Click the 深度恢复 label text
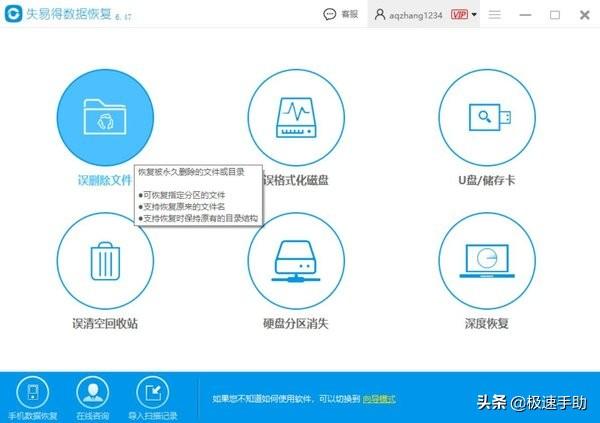 [487, 323]
